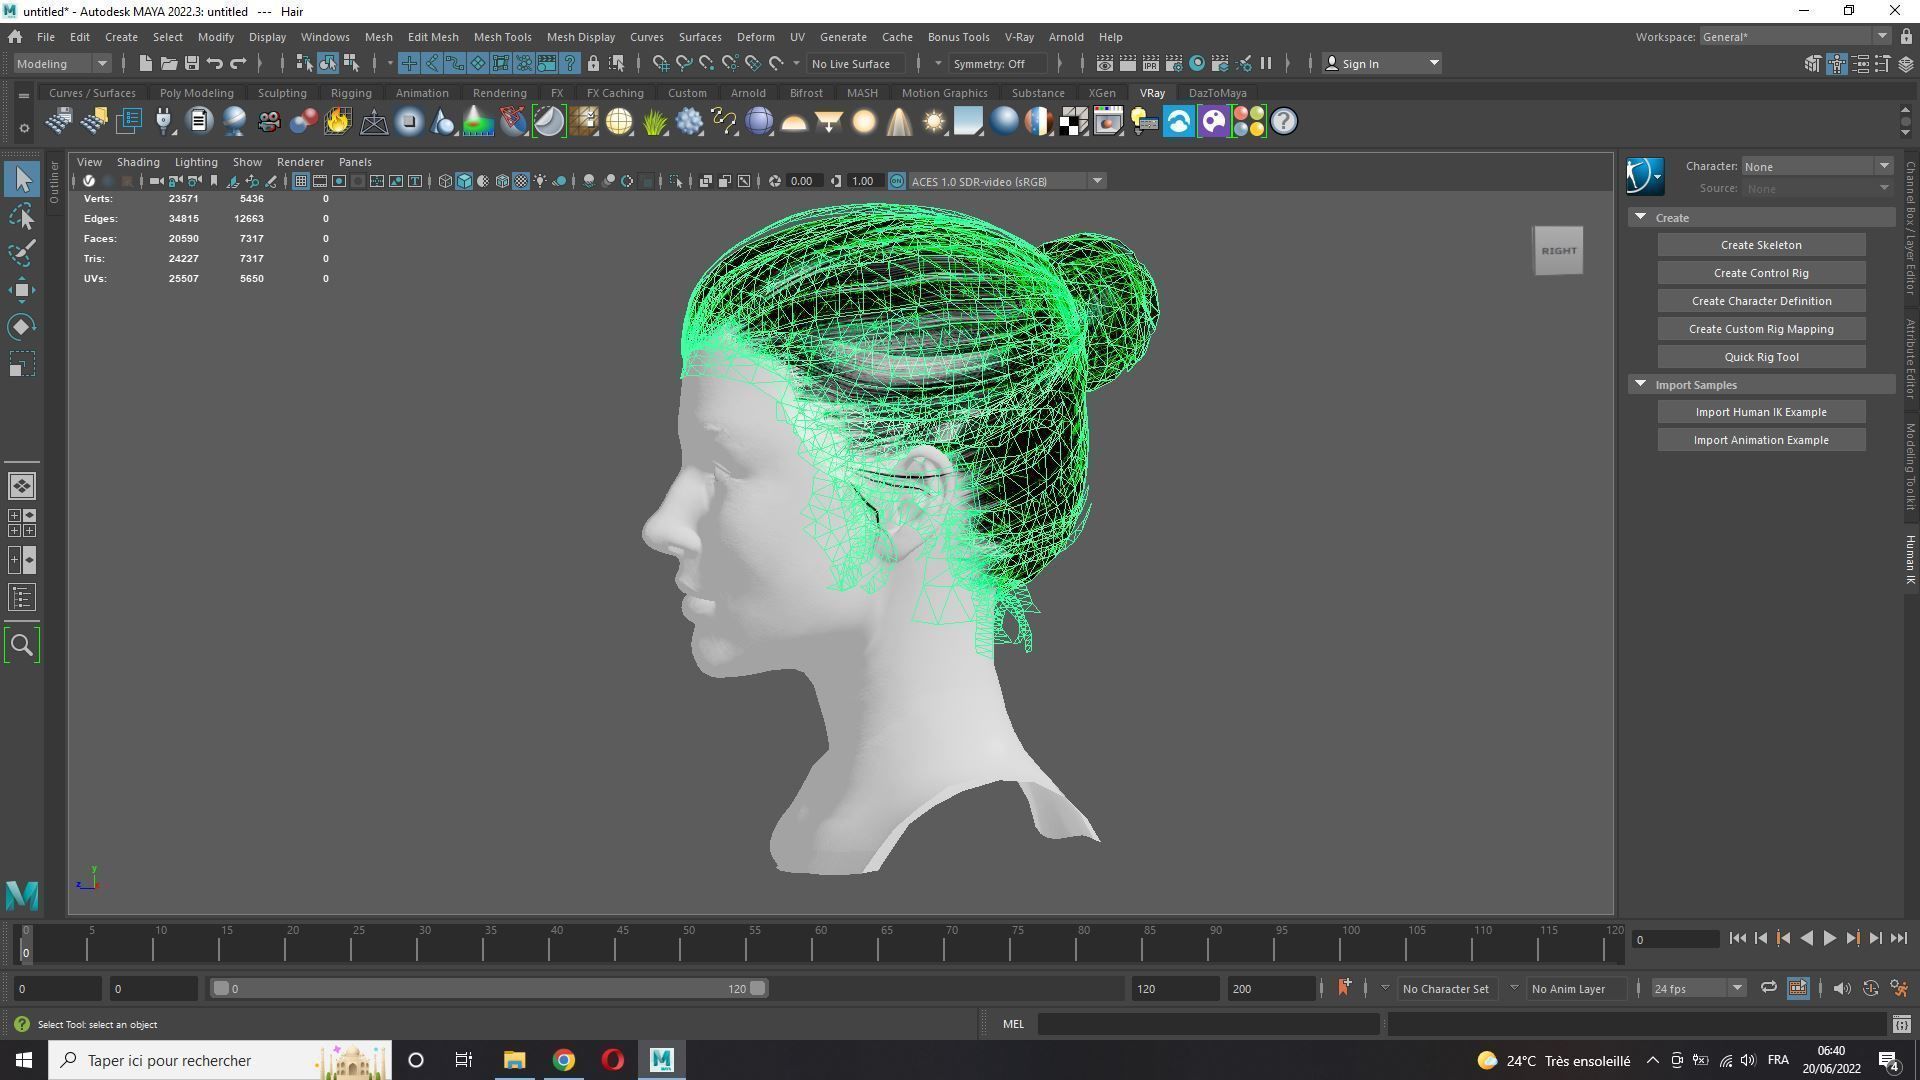The image size is (1920, 1080).
Task: Click the range slider left handle
Action: (x=221, y=988)
